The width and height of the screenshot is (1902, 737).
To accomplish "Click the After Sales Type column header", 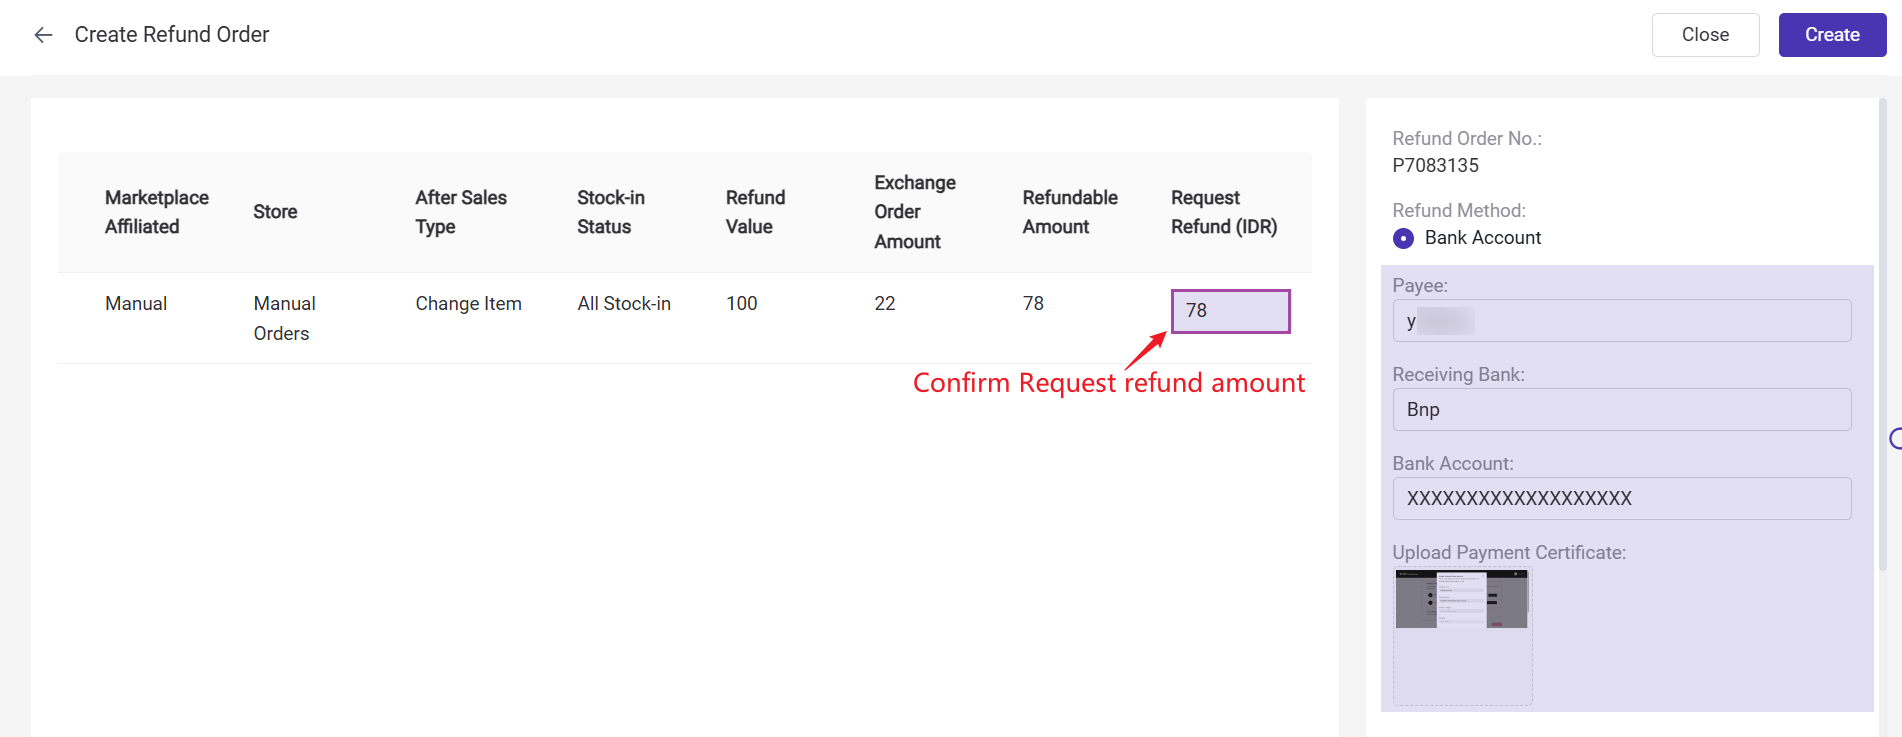I will 461,212.
